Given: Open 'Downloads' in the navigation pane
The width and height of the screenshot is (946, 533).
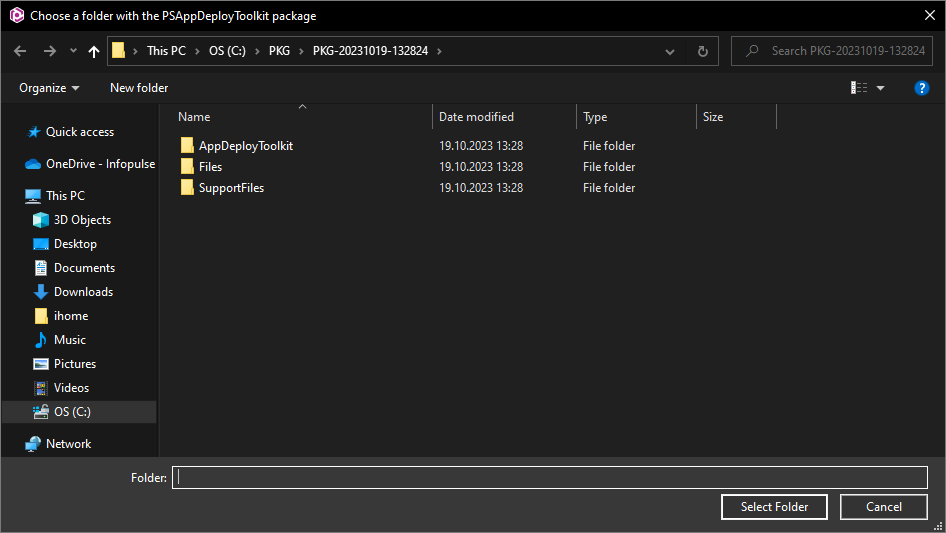Looking at the screenshot, I should tap(83, 292).
